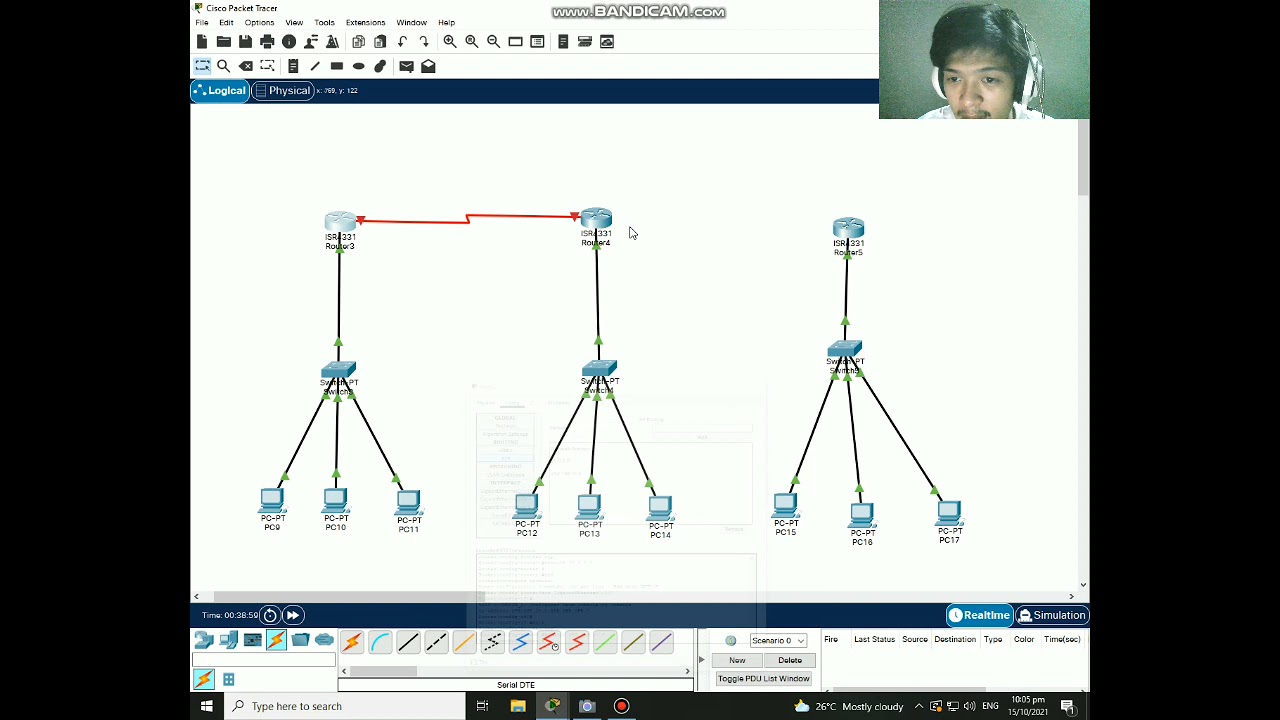The width and height of the screenshot is (1280, 720).
Task: Launch the Activity Wizard icon
Action: tap(311, 41)
